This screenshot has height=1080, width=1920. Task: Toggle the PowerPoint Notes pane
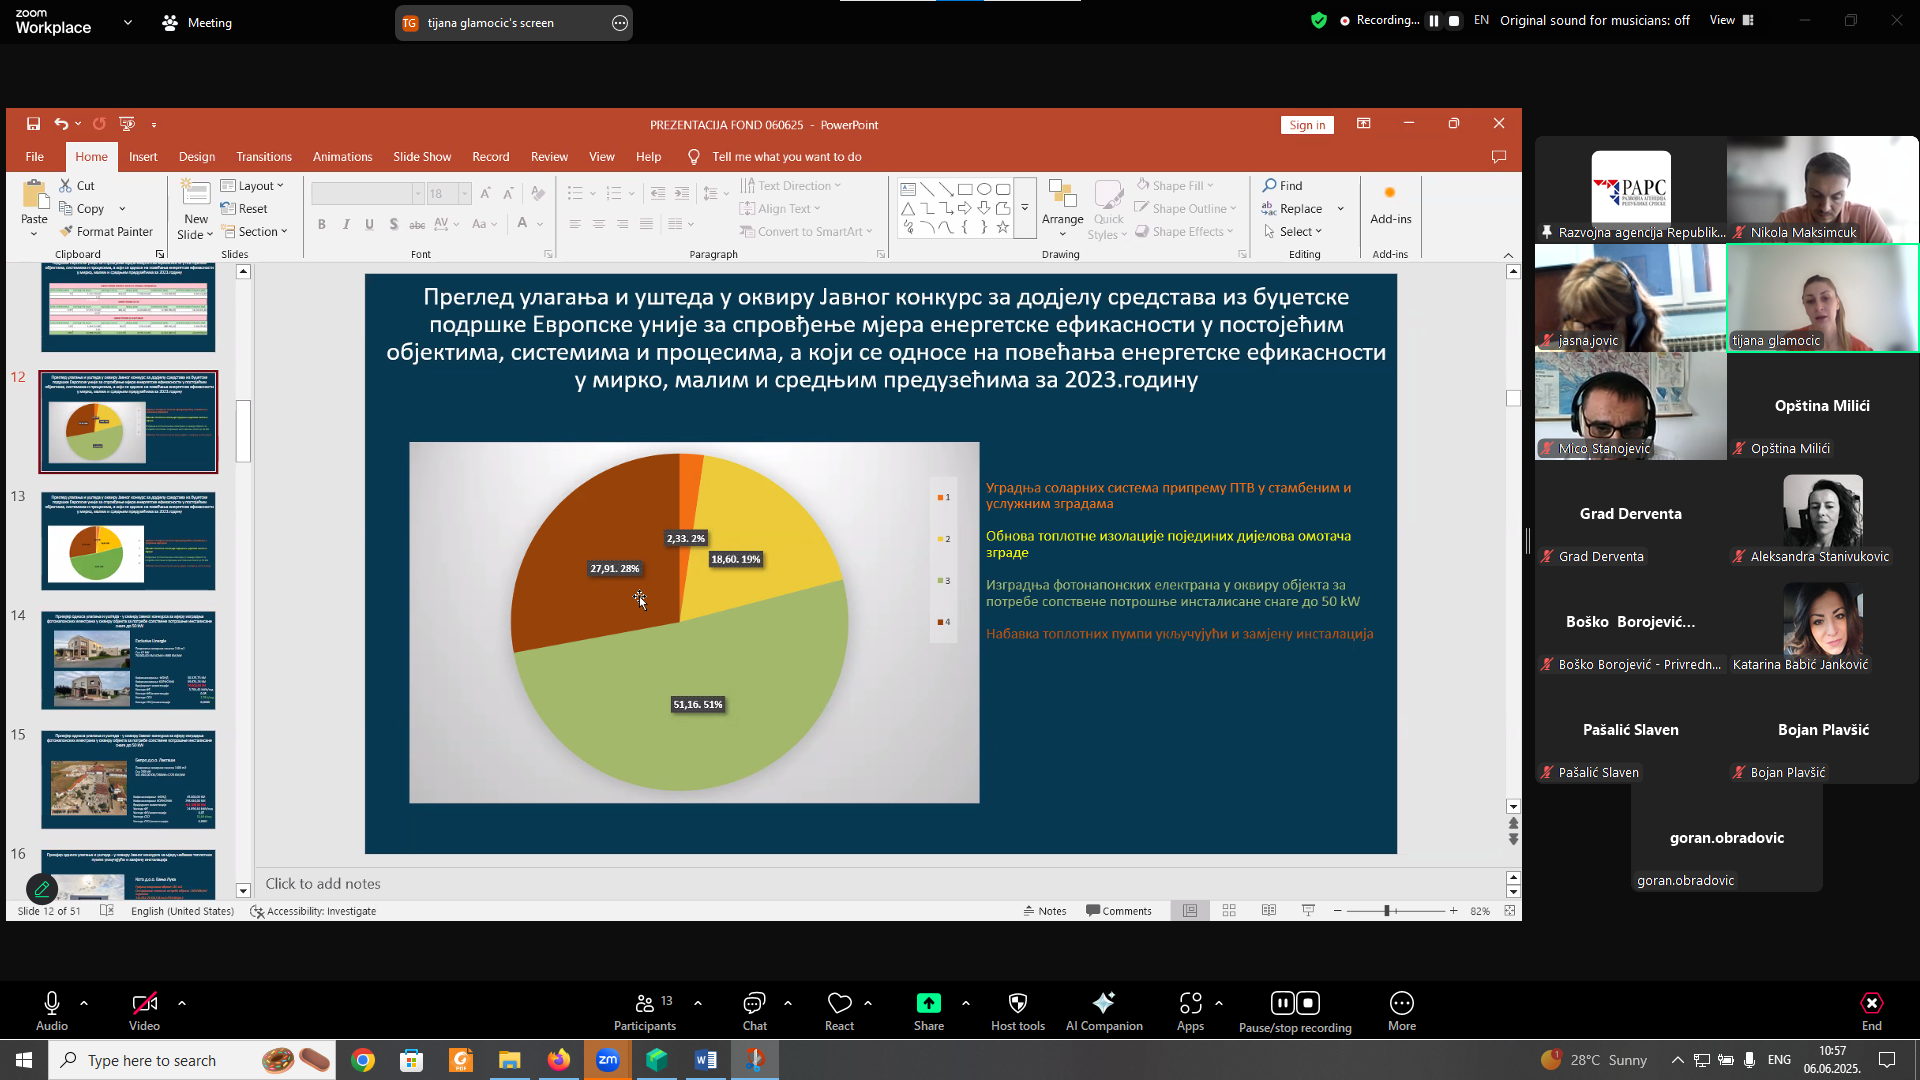[1044, 911]
